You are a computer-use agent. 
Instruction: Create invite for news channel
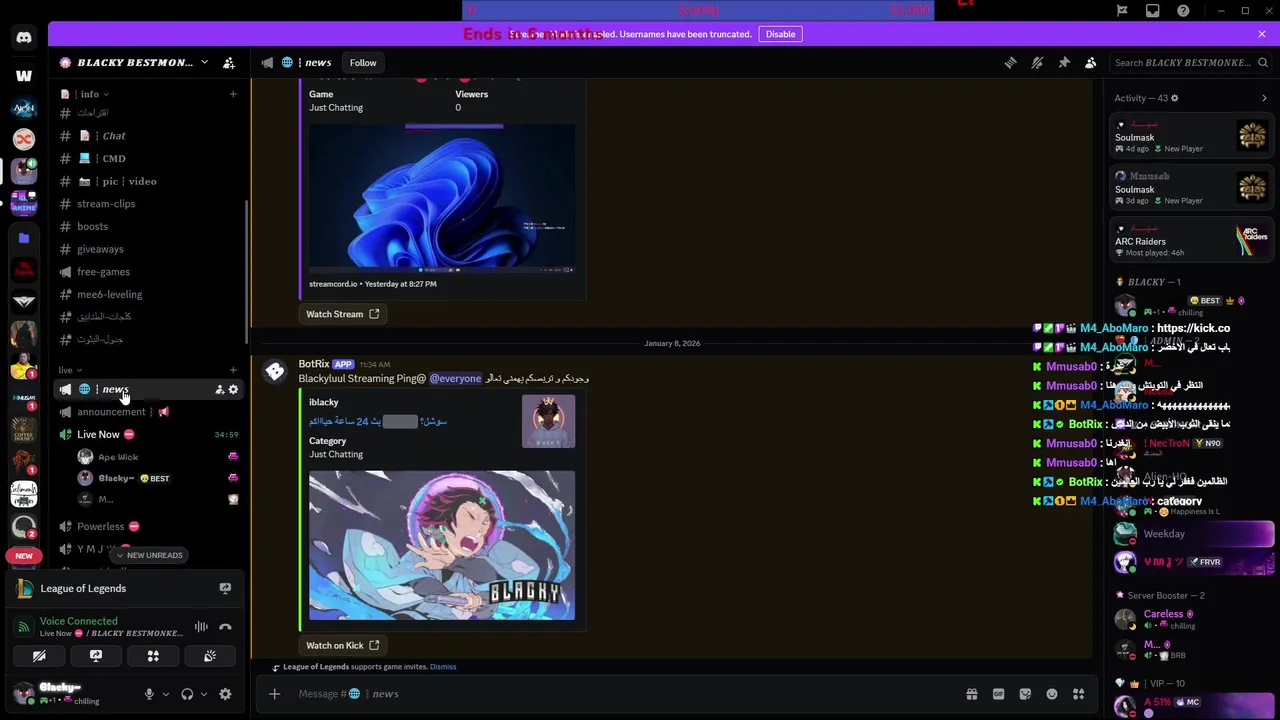click(x=219, y=390)
